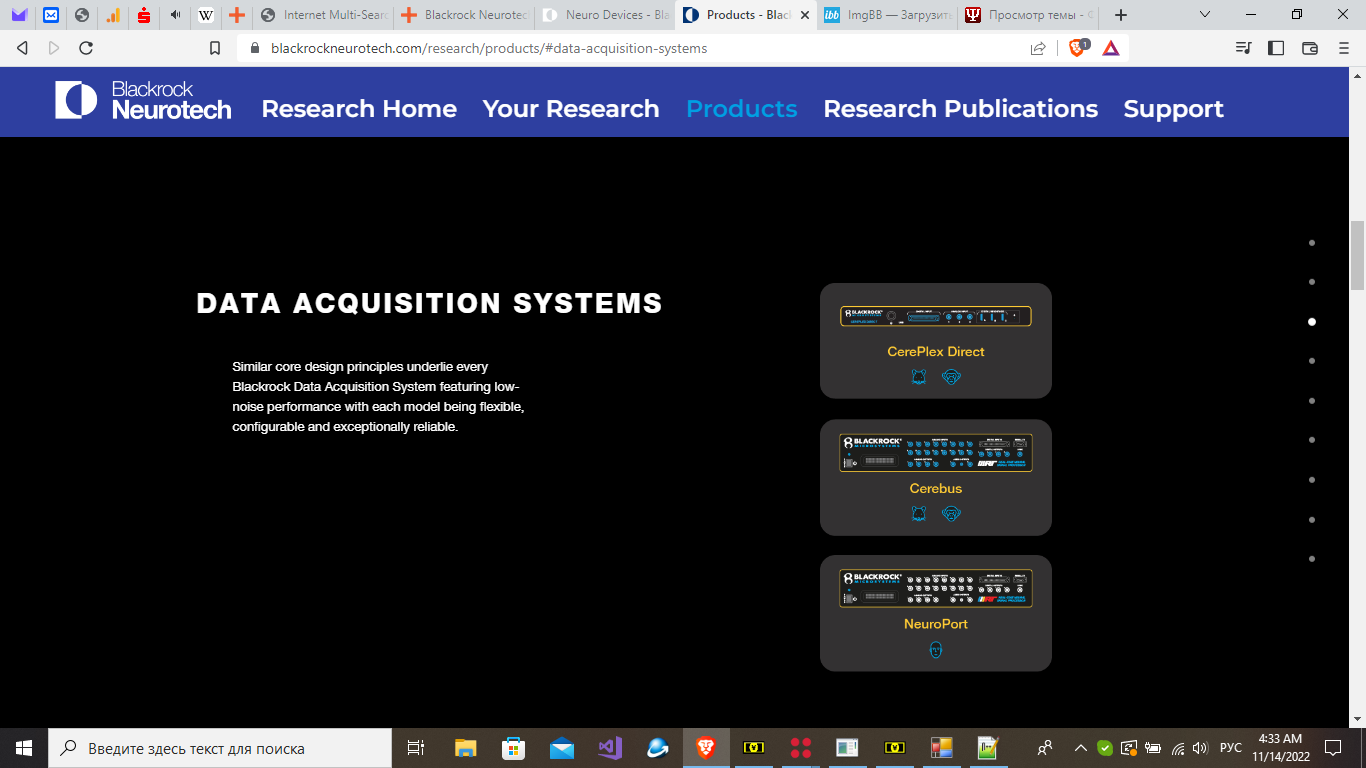1366x768 pixels.
Task: Switch to Neuro Devices tab
Action: click(605, 15)
